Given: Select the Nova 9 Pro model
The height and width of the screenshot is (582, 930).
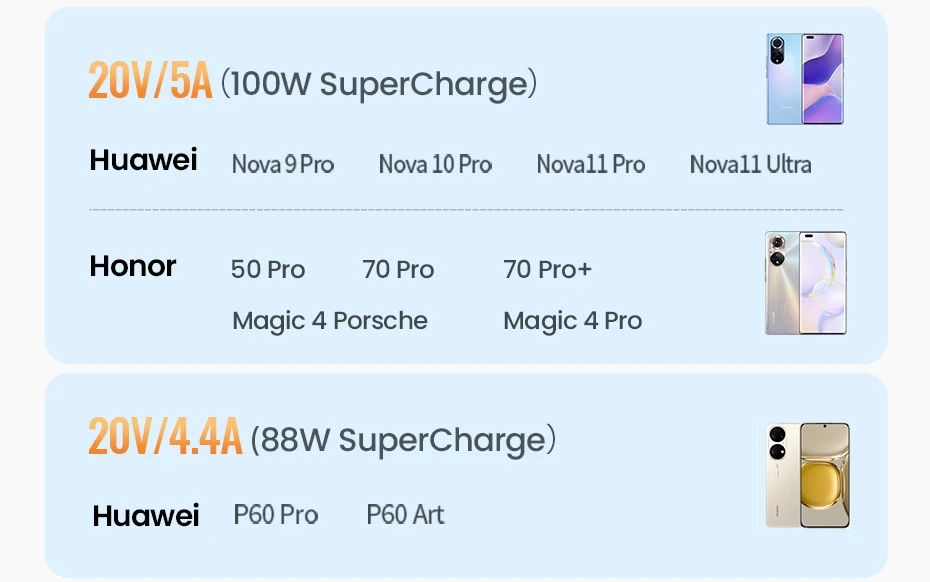Looking at the screenshot, I should coord(283,164).
